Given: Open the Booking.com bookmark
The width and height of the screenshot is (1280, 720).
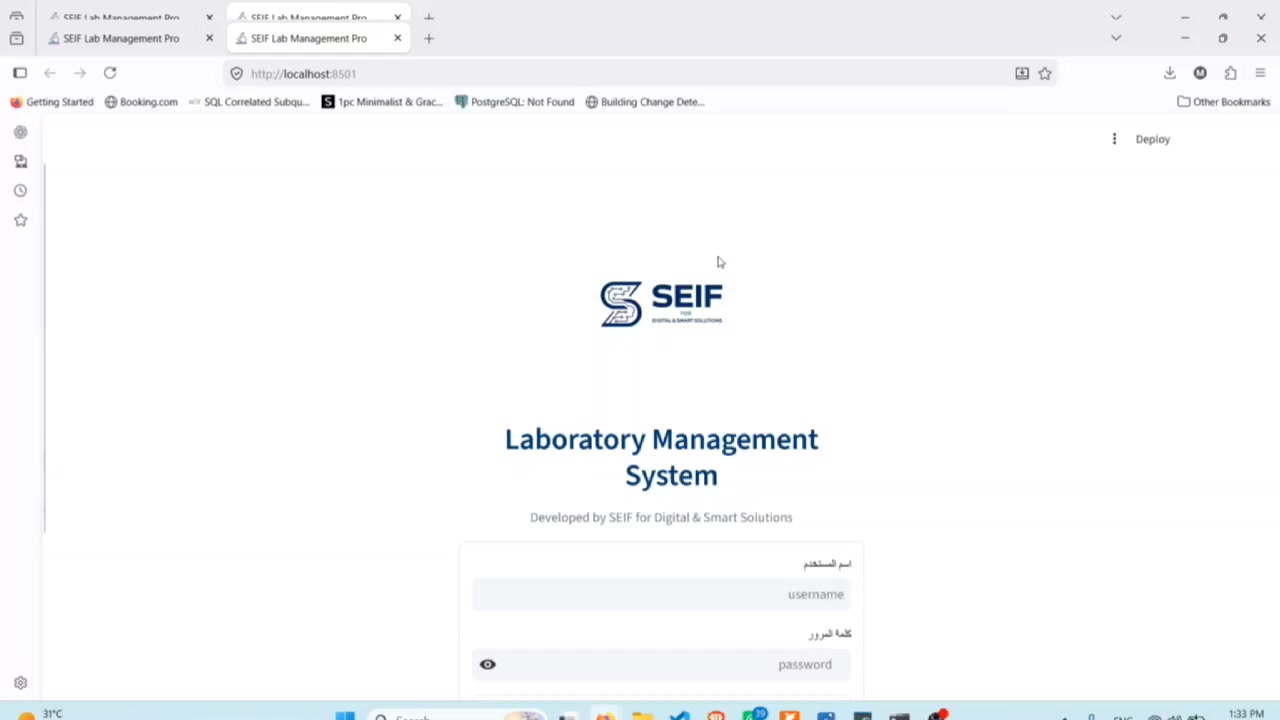Looking at the screenshot, I should click(x=141, y=102).
